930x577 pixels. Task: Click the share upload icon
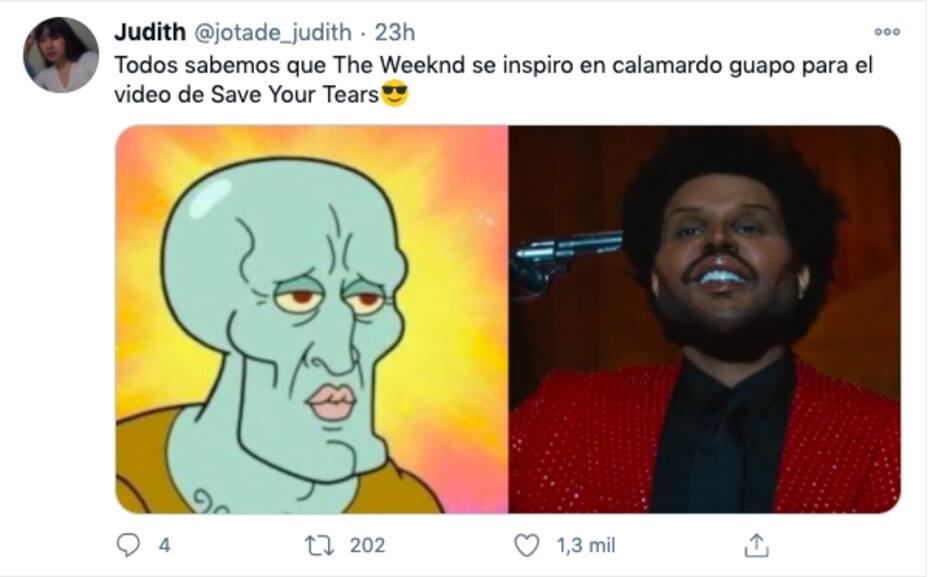tap(756, 545)
